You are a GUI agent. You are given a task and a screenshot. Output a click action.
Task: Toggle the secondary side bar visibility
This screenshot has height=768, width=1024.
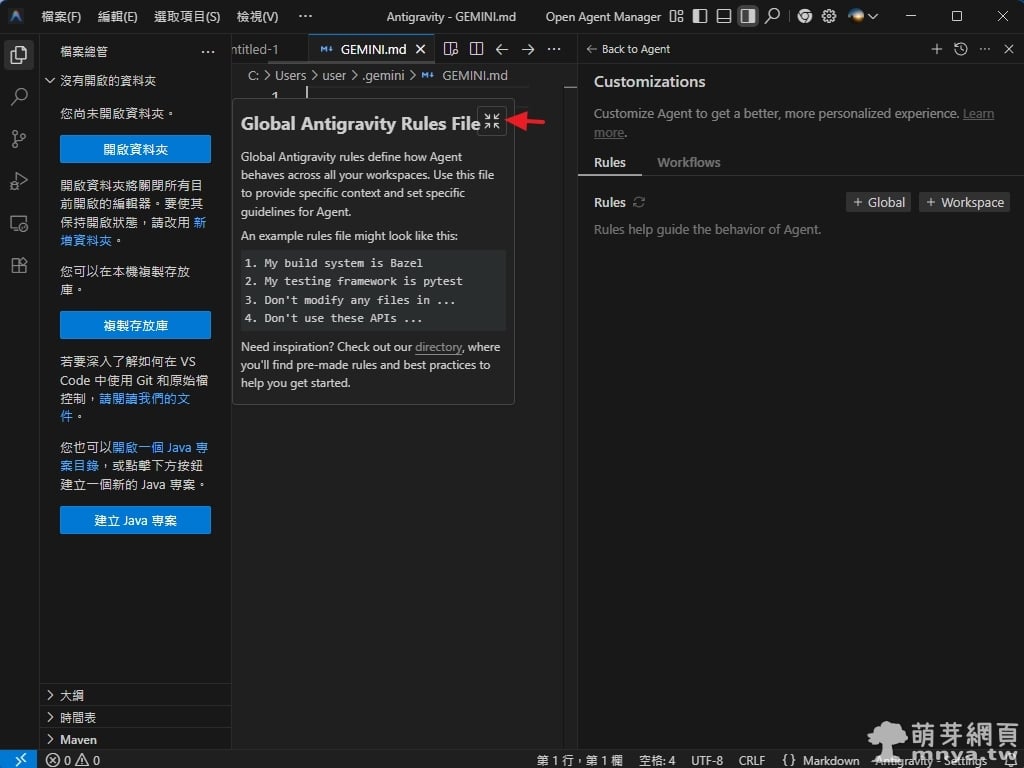click(747, 17)
